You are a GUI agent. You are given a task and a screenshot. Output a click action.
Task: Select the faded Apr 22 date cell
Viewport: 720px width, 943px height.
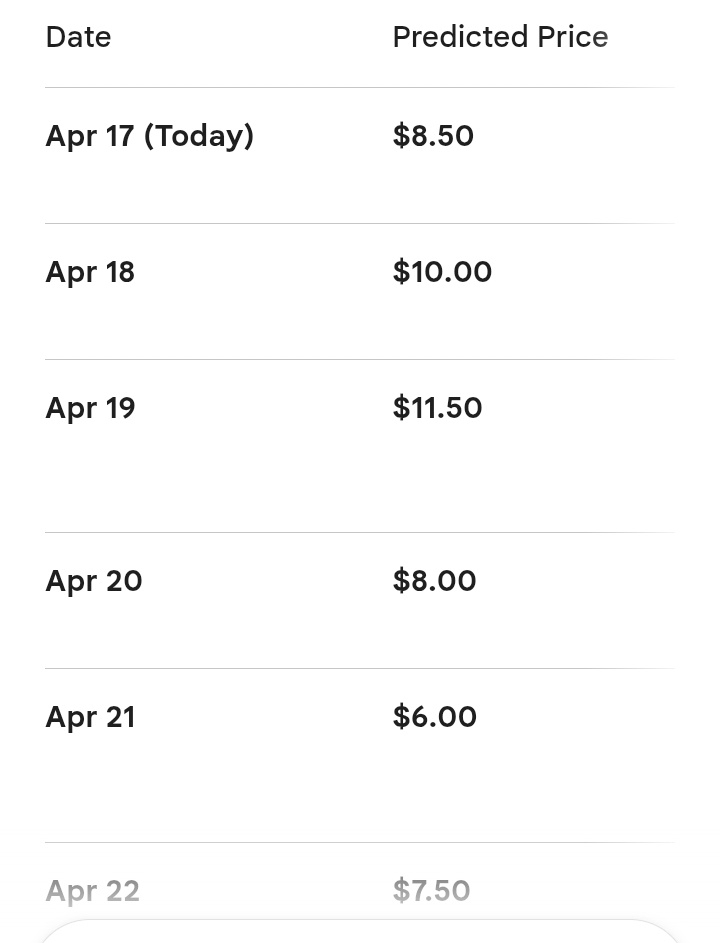pyautogui.click(x=92, y=890)
